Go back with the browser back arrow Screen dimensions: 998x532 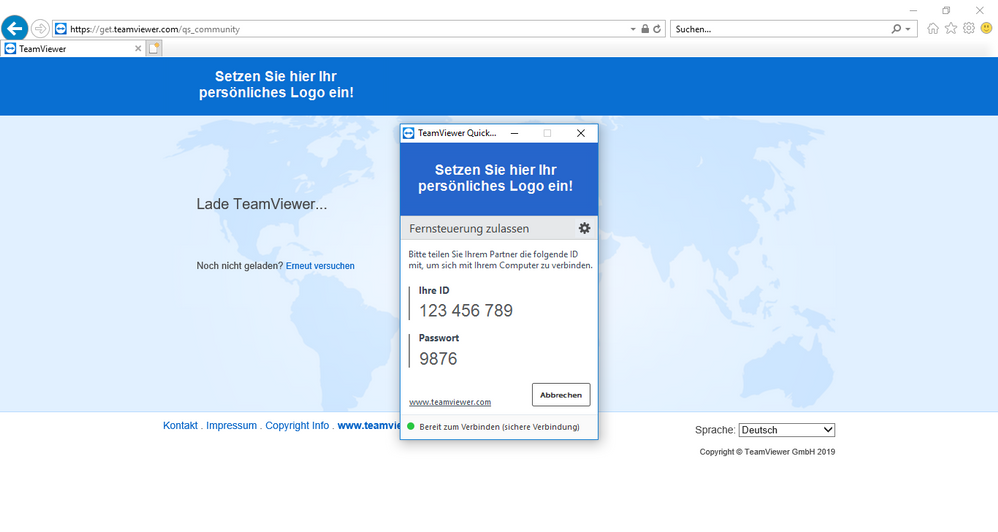coord(15,29)
